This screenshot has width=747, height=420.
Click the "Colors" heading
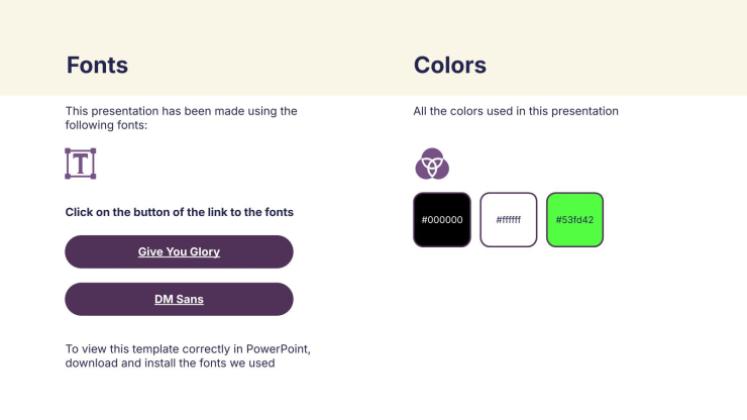(450, 66)
